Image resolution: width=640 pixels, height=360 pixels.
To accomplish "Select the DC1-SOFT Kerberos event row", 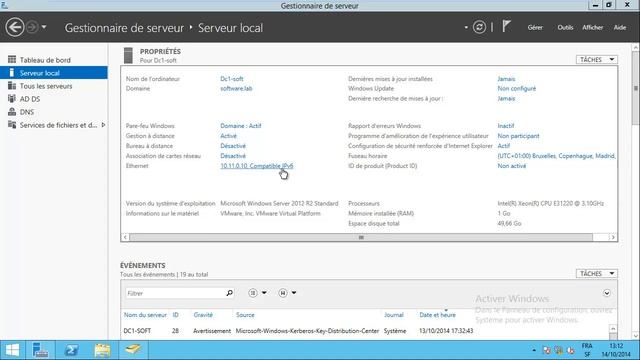I will point(365,331).
